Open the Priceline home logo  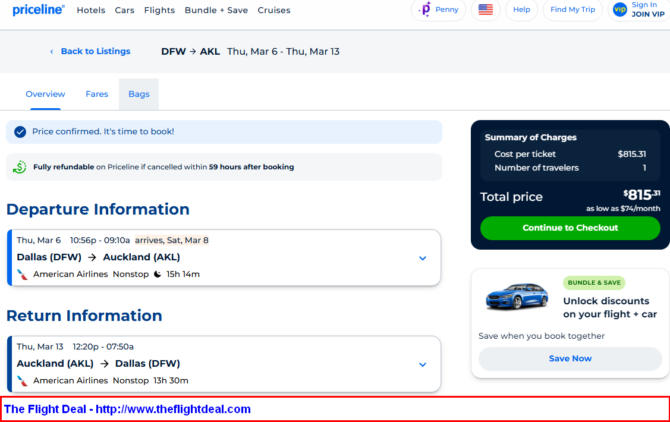pyautogui.click(x=38, y=10)
